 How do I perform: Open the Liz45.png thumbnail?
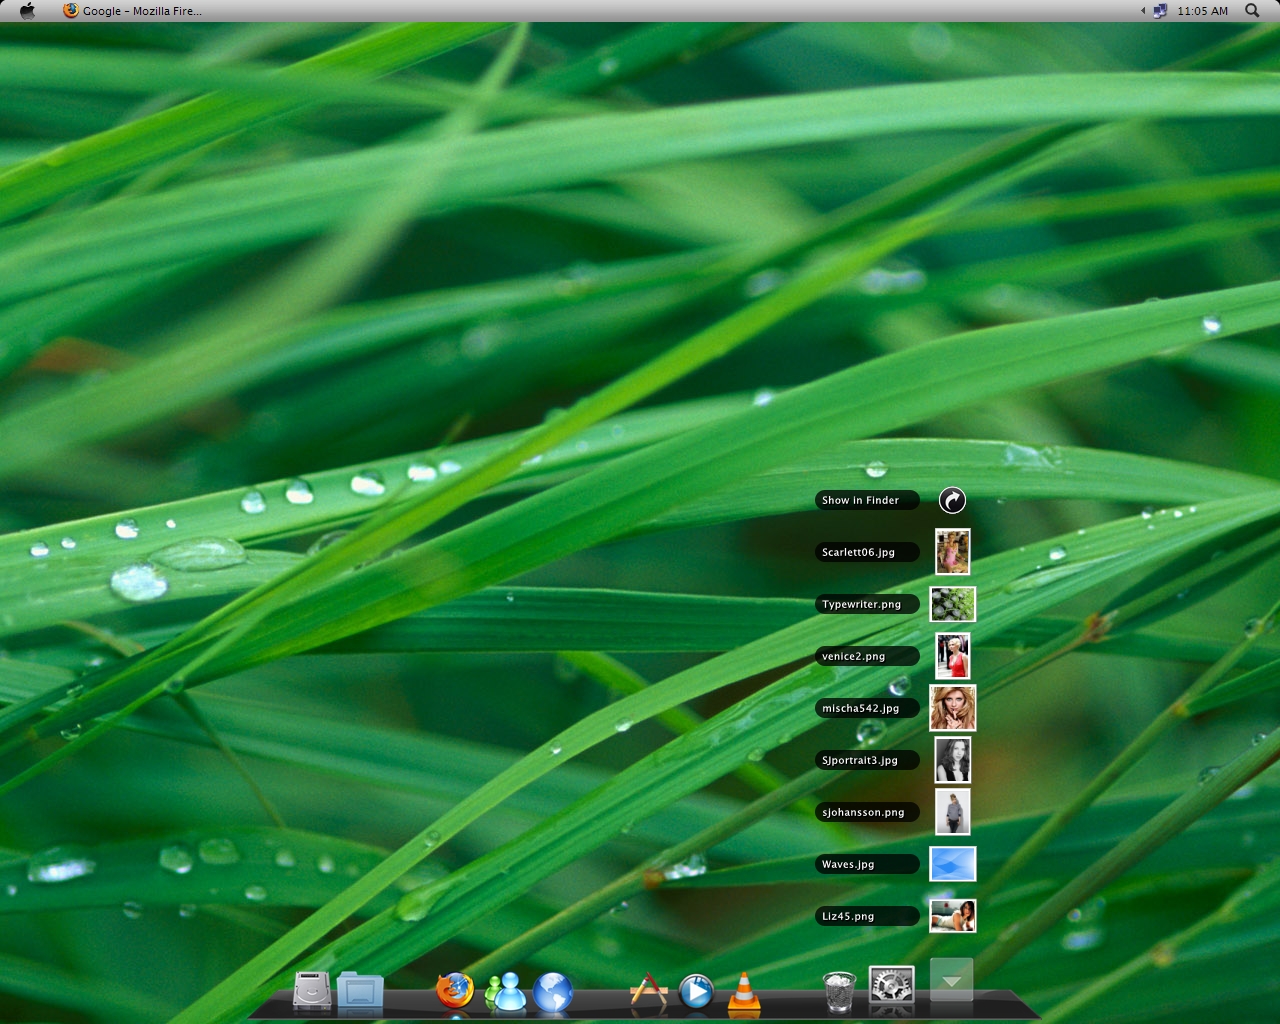pyautogui.click(x=952, y=916)
